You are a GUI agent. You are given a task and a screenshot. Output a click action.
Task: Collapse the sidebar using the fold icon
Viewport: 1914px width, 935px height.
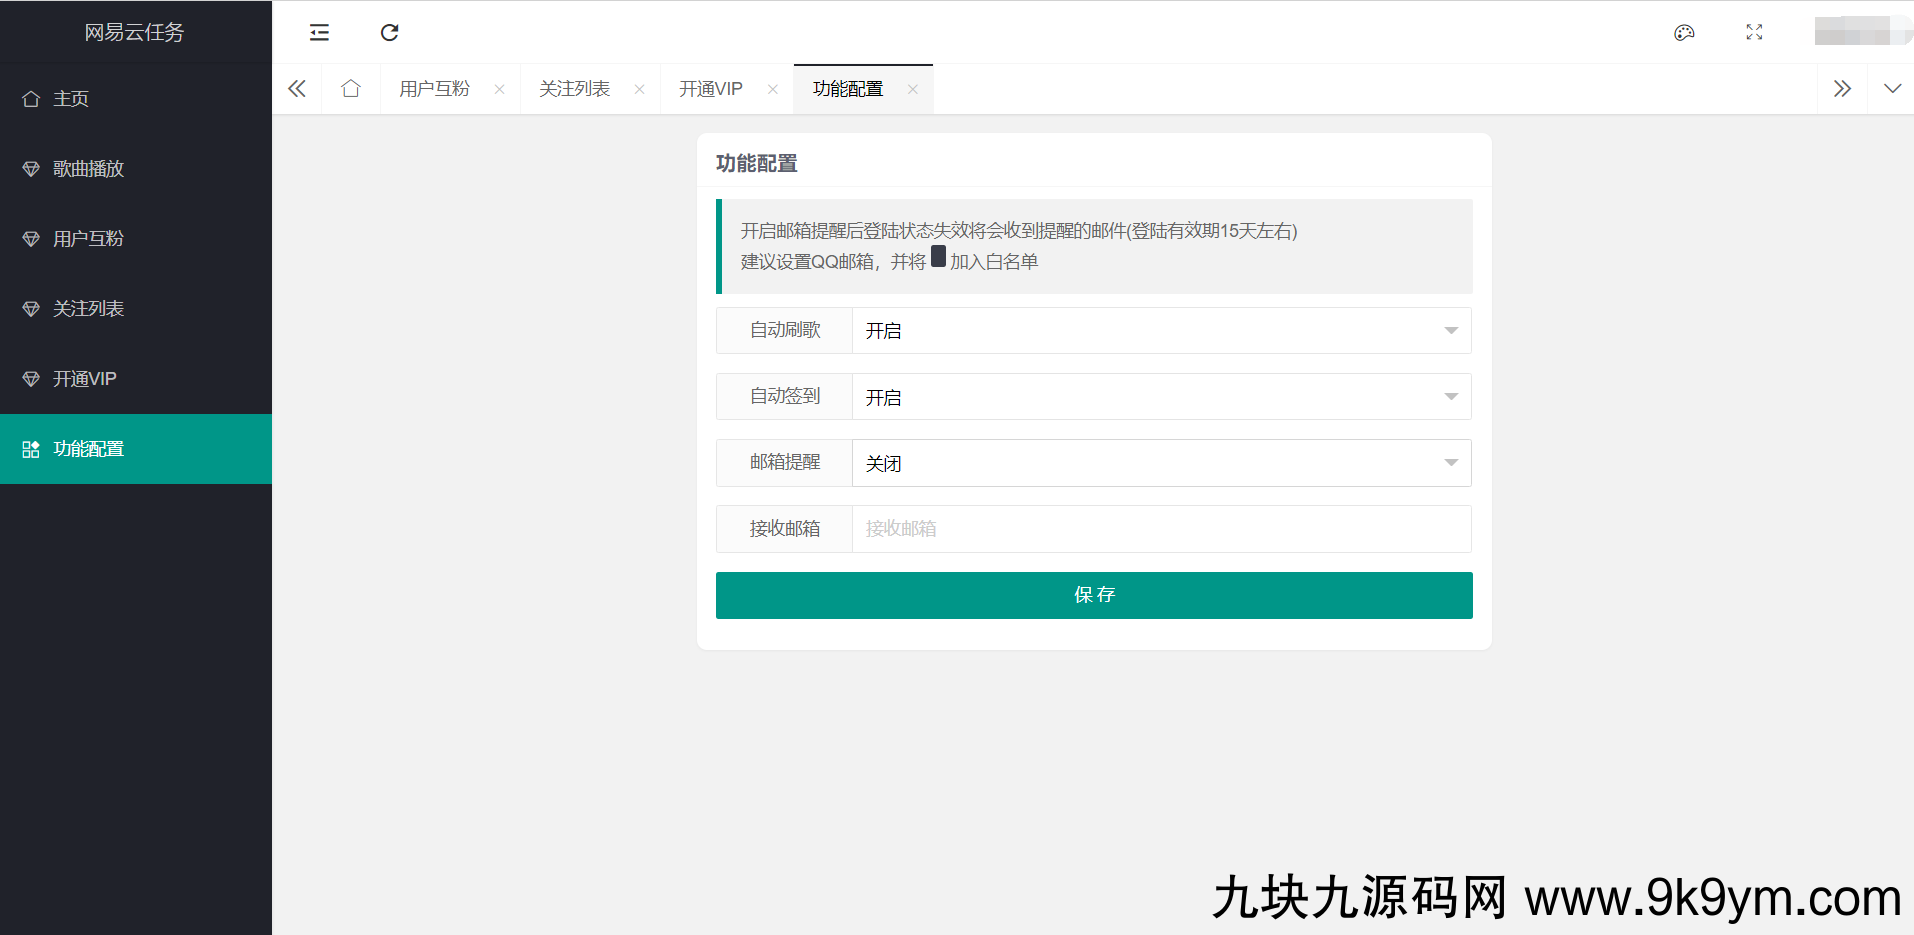point(318,32)
